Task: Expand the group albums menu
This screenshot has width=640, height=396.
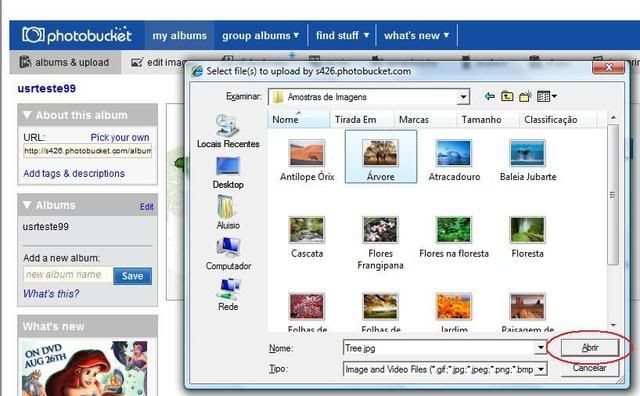Action: click(x=260, y=36)
